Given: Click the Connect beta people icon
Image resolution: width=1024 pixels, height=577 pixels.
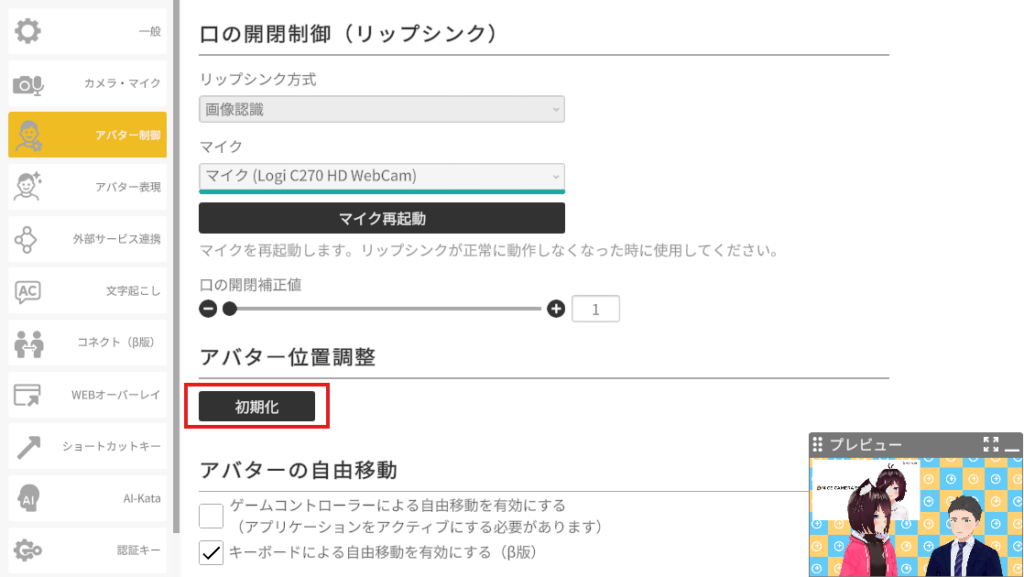Looking at the screenshot, I should pyautogui.click(x=28, y=343).
